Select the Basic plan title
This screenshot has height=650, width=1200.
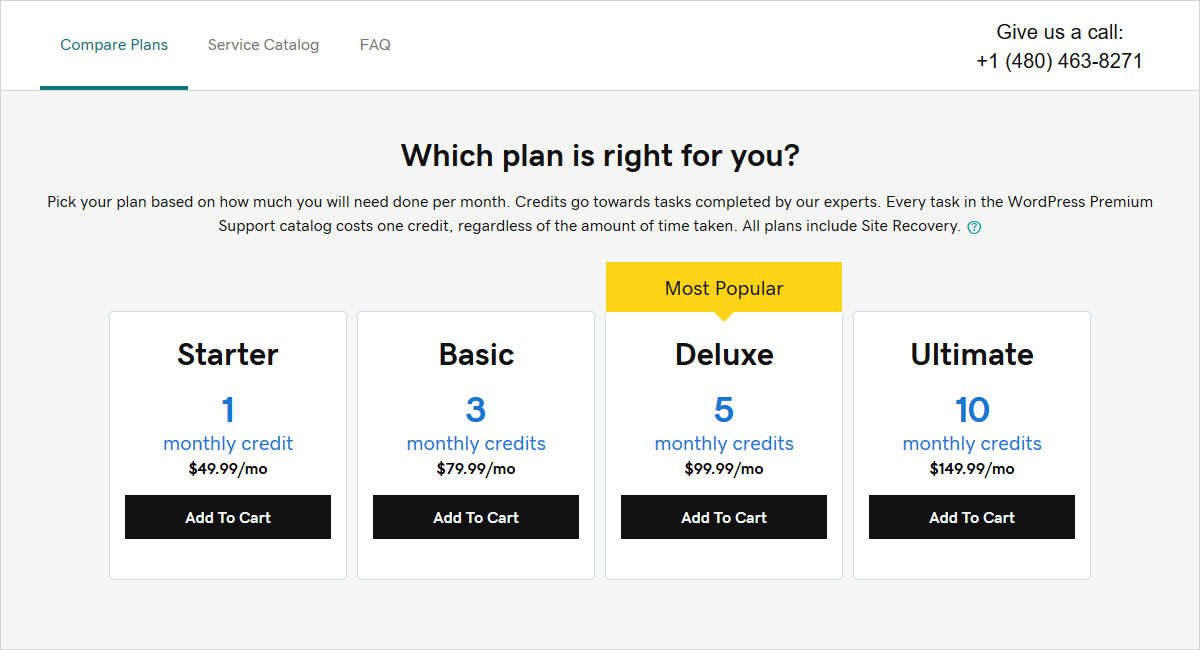476,354
